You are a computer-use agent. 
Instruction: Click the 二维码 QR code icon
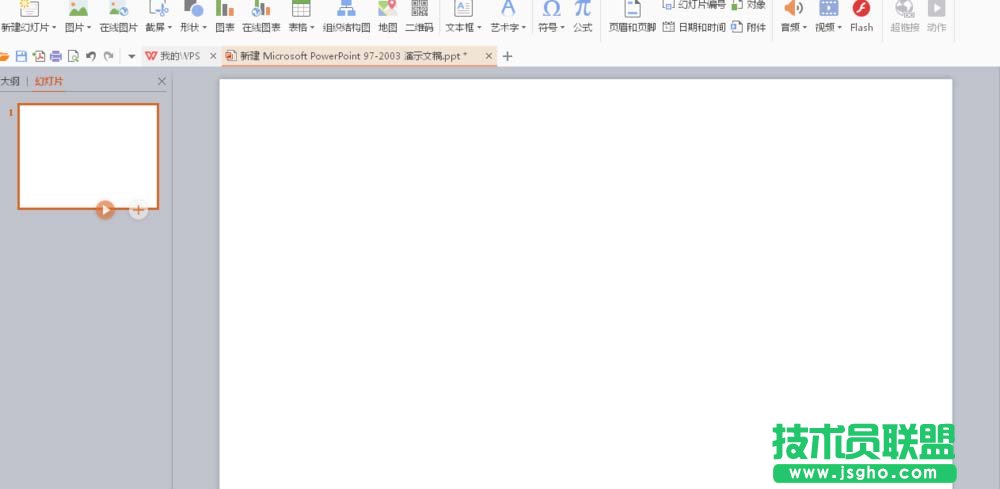coord(419,16)
